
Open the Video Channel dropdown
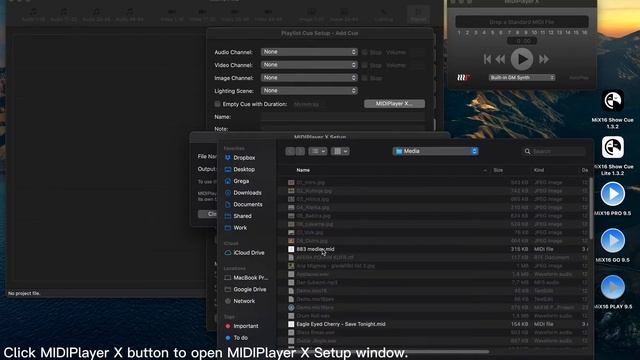[309, 65]
